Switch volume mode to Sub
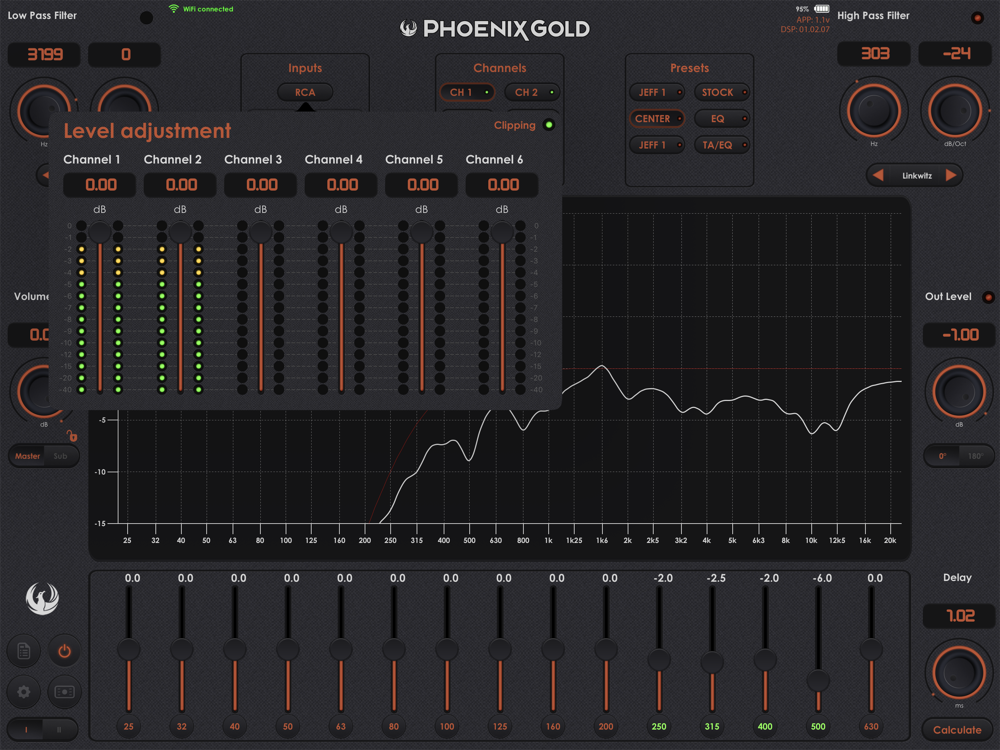Image resolution: width=1000 pixels, height=750 pixels. 61,456
